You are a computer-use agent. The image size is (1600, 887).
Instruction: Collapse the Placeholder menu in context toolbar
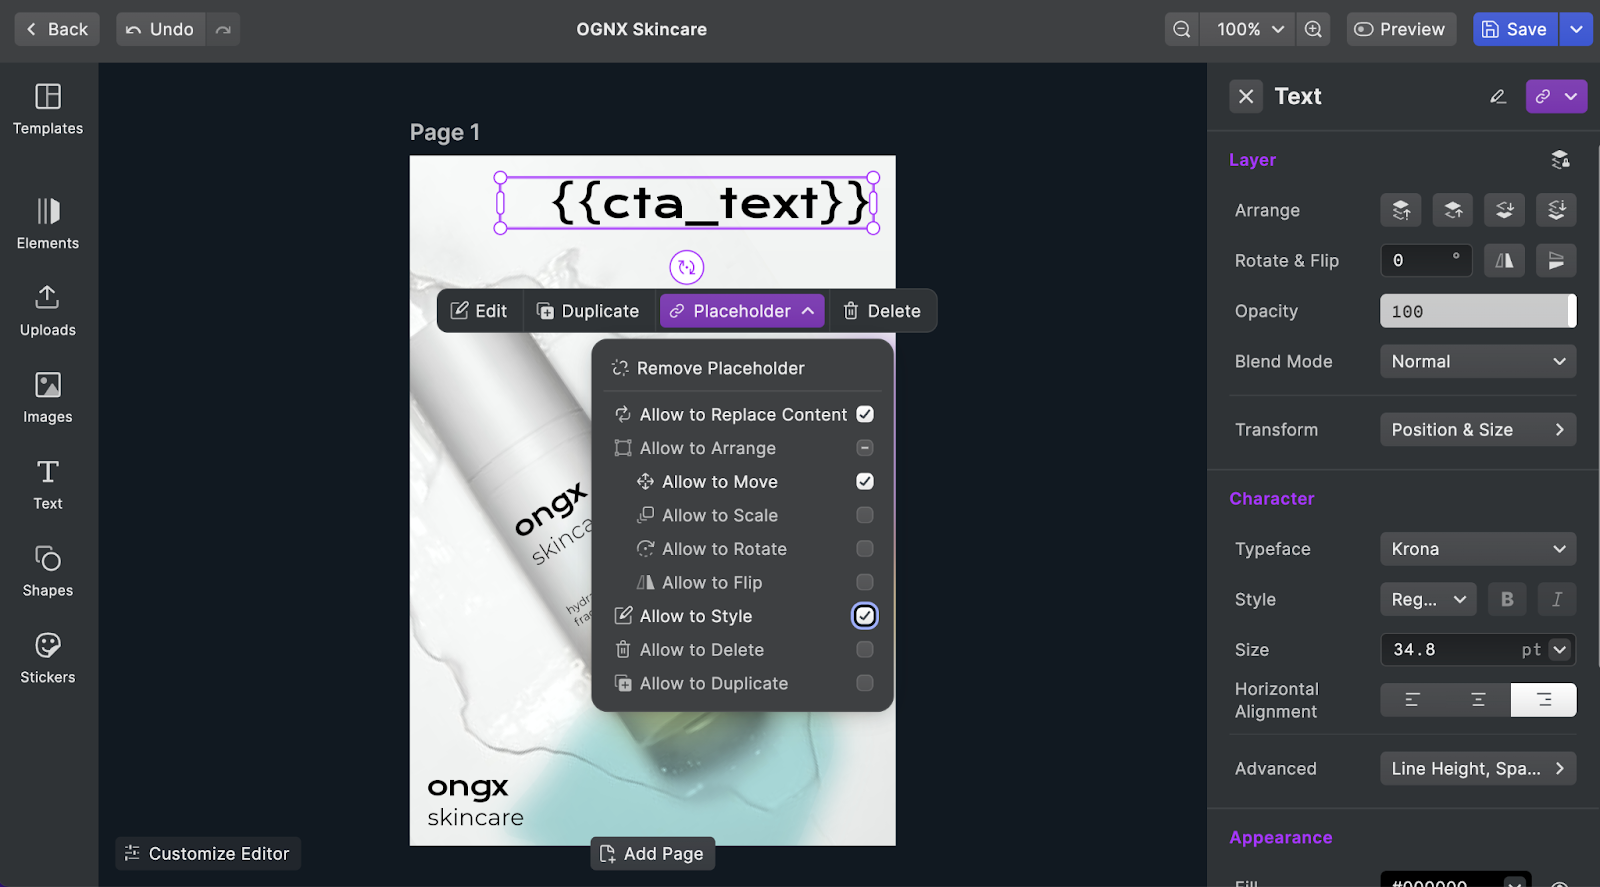(742, 311)
